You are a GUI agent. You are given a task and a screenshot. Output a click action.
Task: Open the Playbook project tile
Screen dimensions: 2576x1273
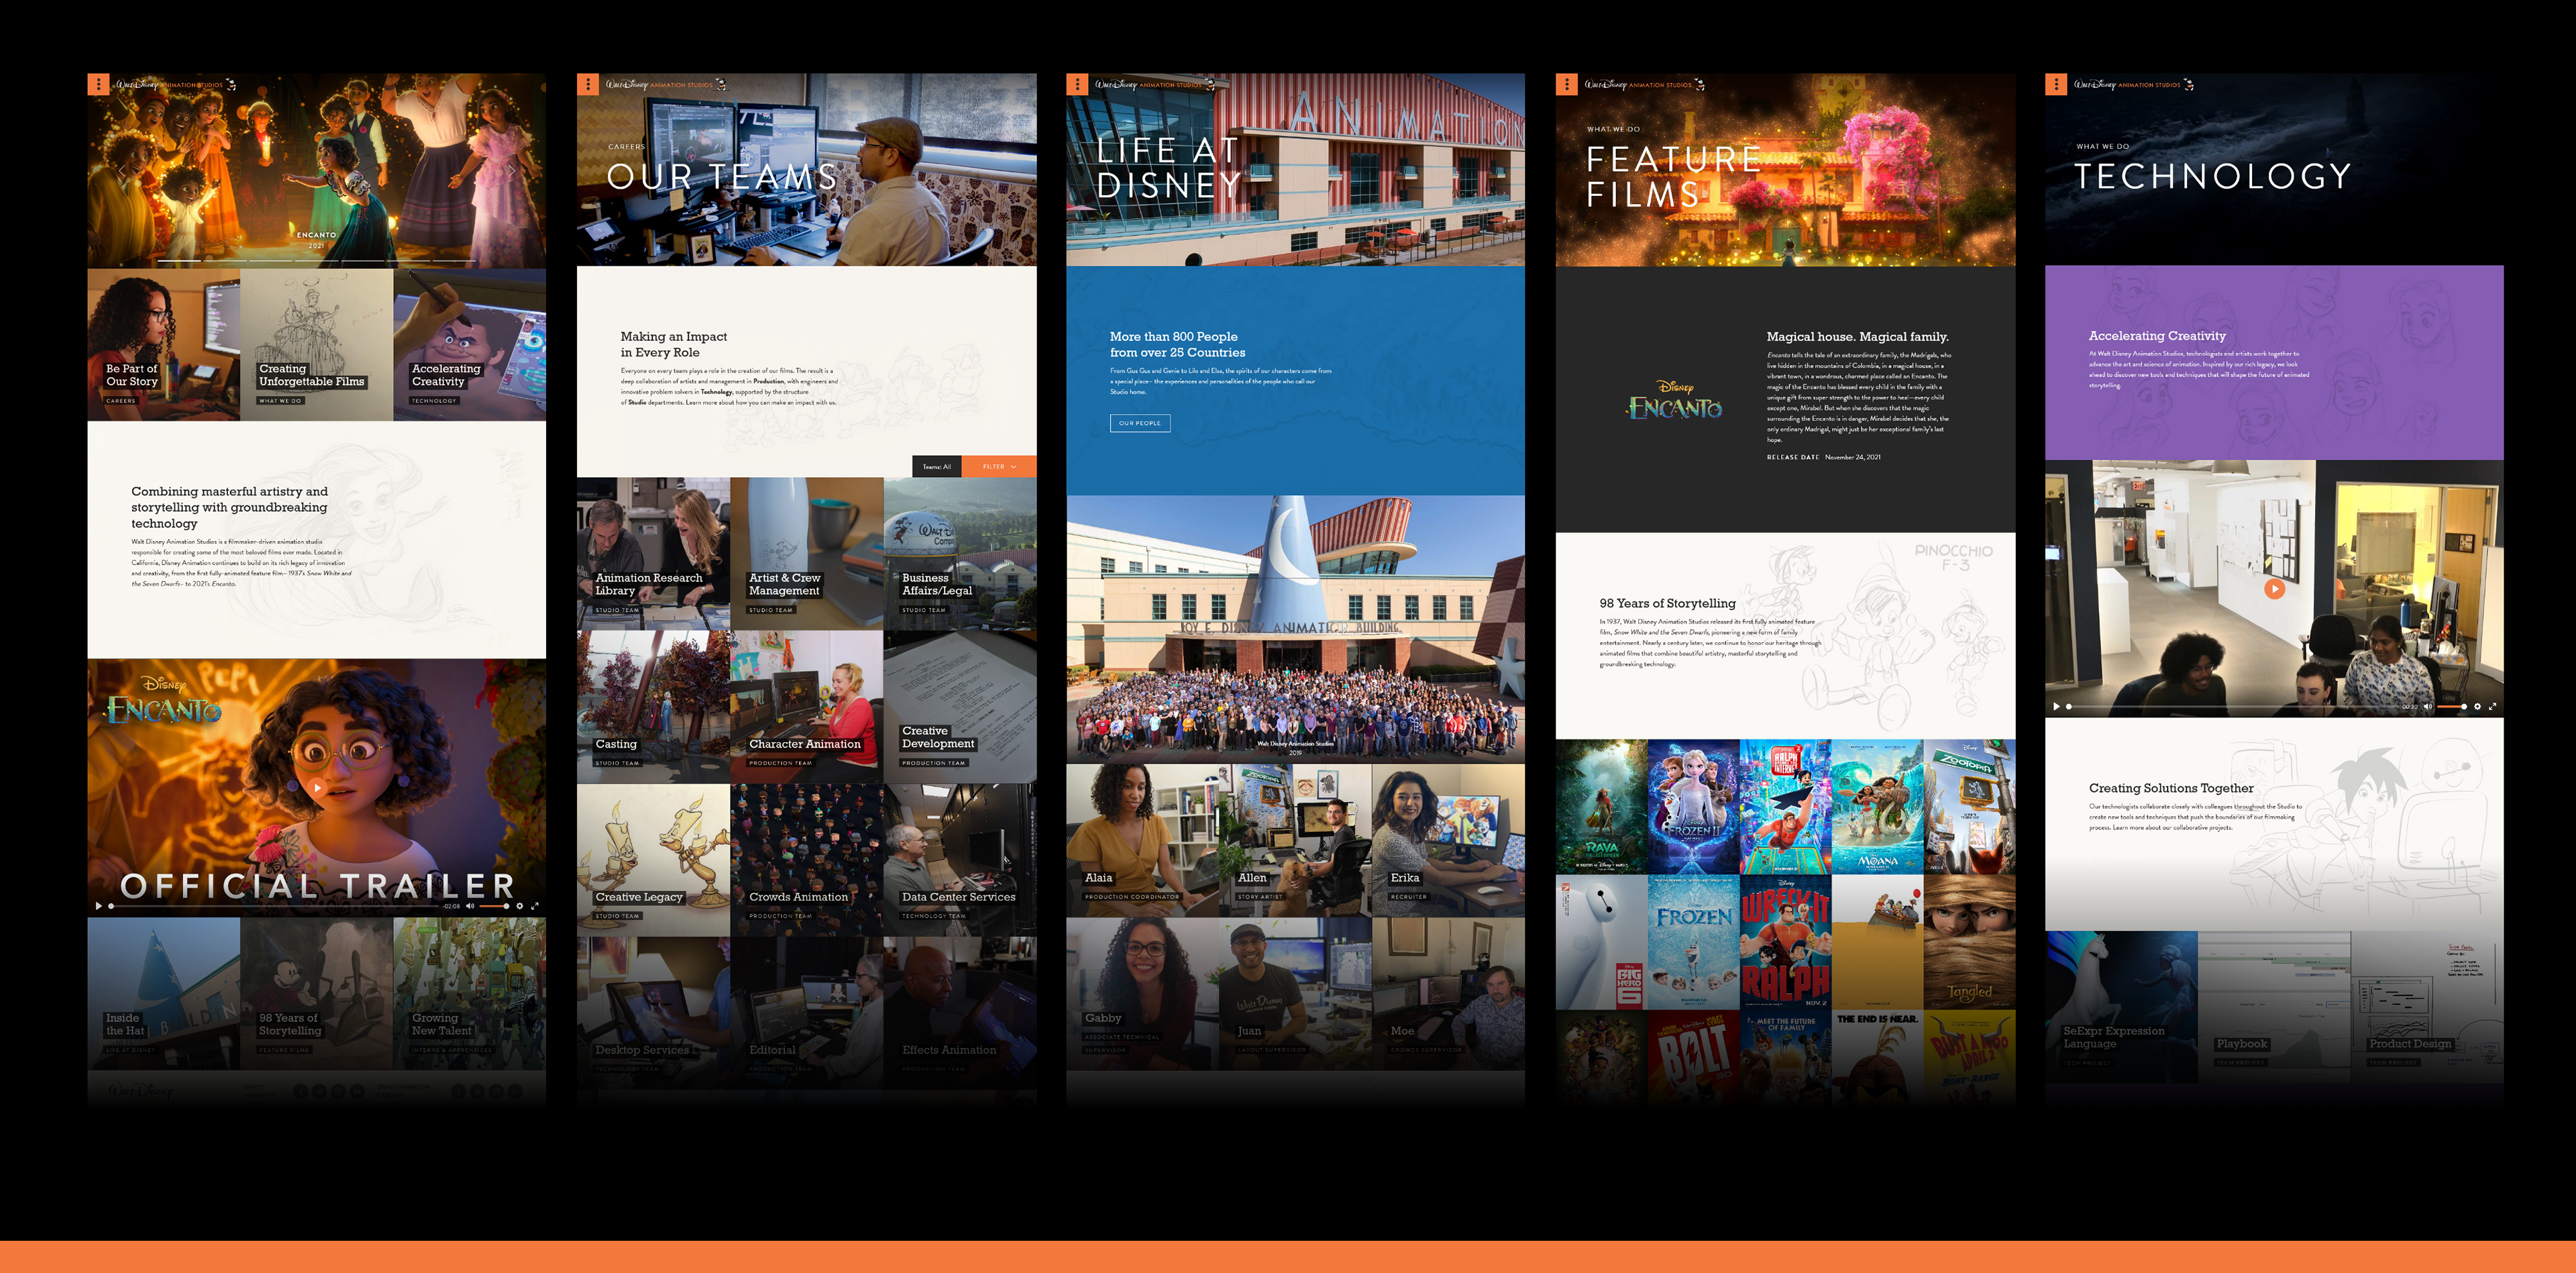point(2275,1007)
